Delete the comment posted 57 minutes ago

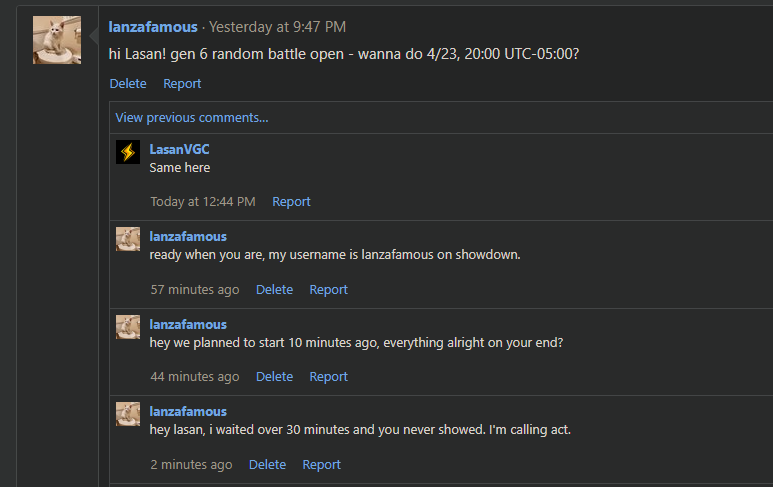click(274, 290)
